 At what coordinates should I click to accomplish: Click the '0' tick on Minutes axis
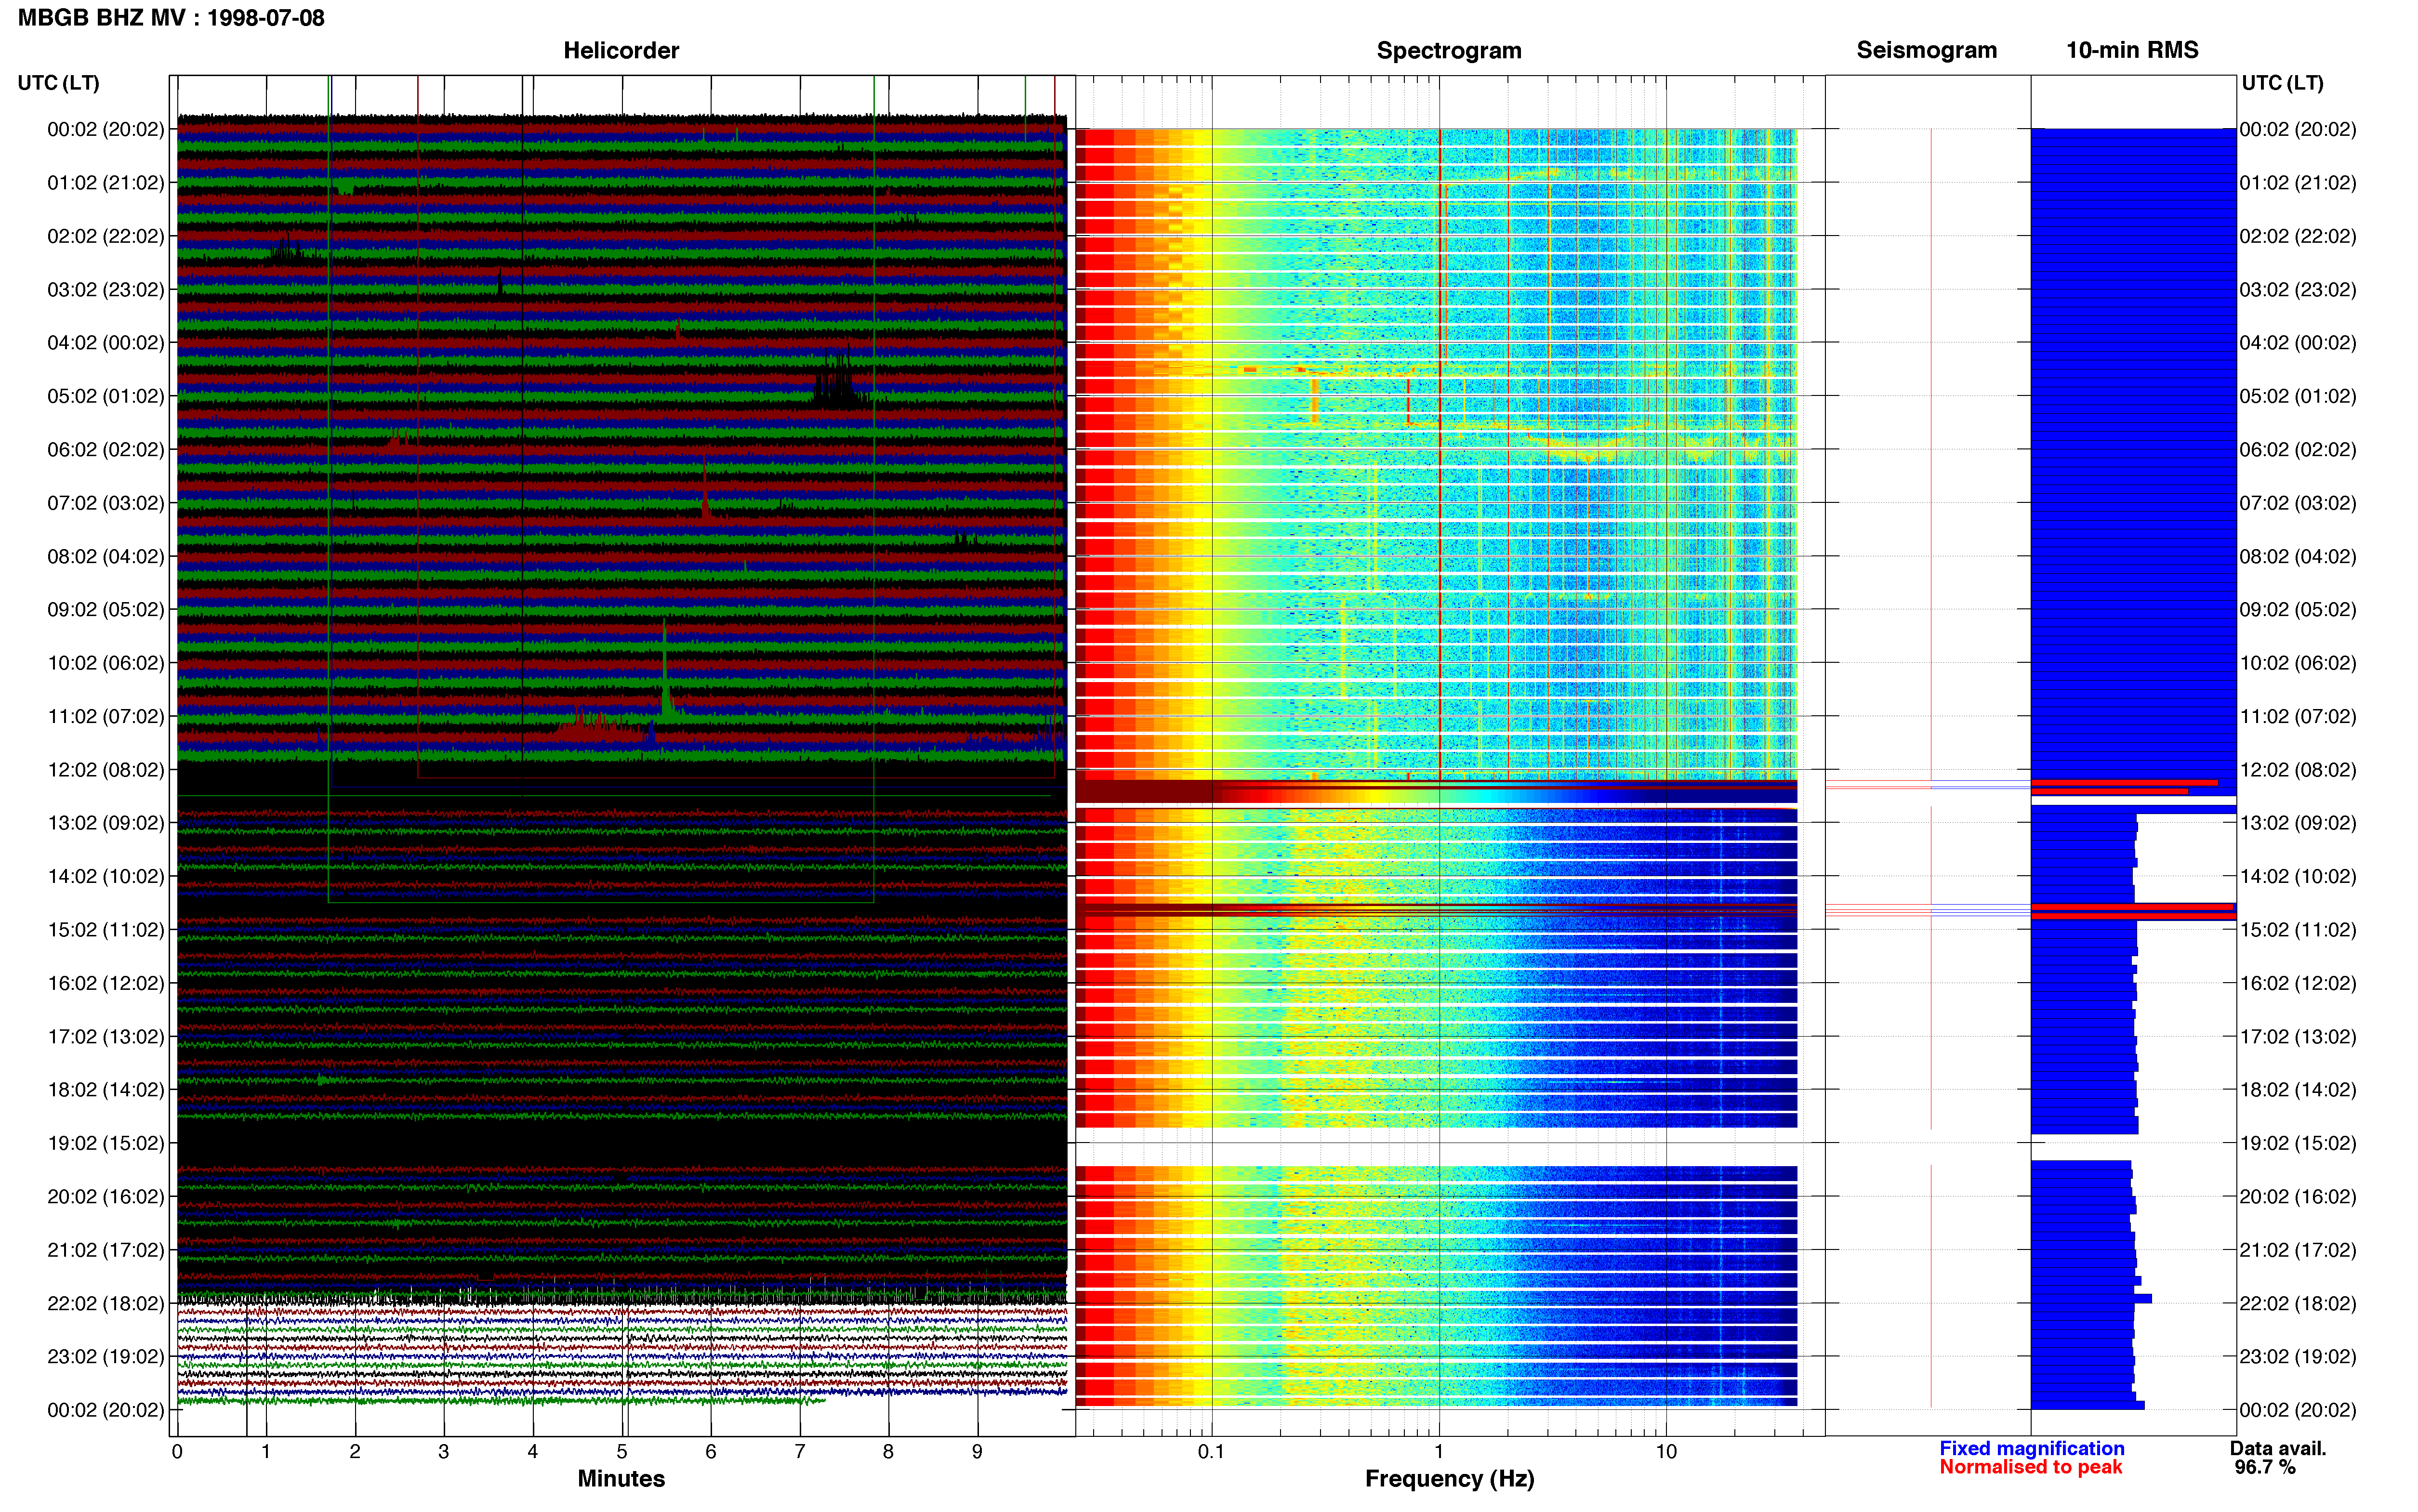pyautogui.click(x=177, y=1452)
